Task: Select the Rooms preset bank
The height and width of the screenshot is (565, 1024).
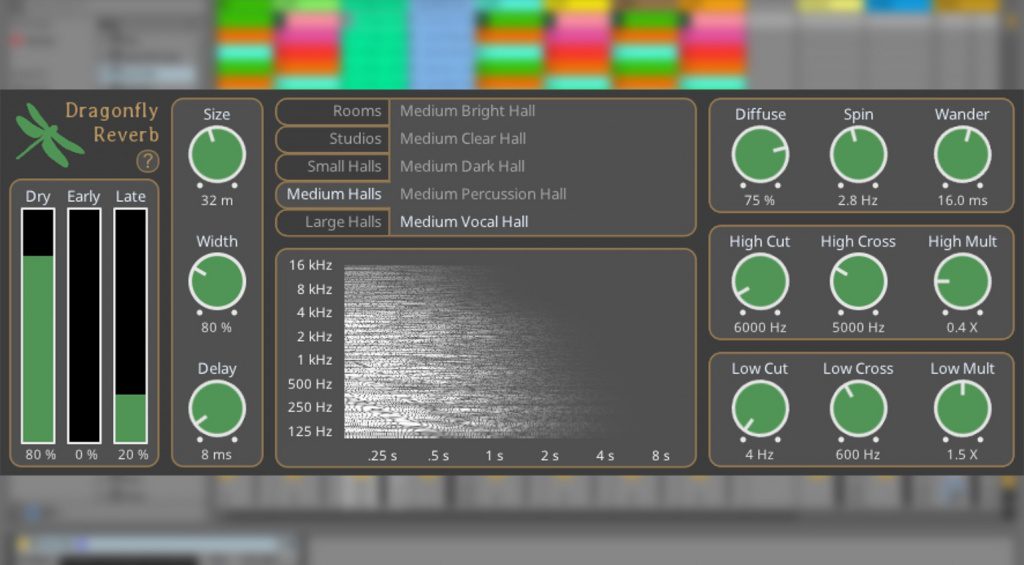Action: coord(333,111)
